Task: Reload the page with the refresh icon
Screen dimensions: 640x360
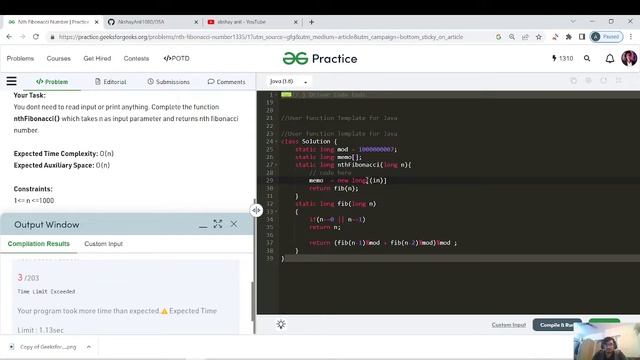Action: 36,37
